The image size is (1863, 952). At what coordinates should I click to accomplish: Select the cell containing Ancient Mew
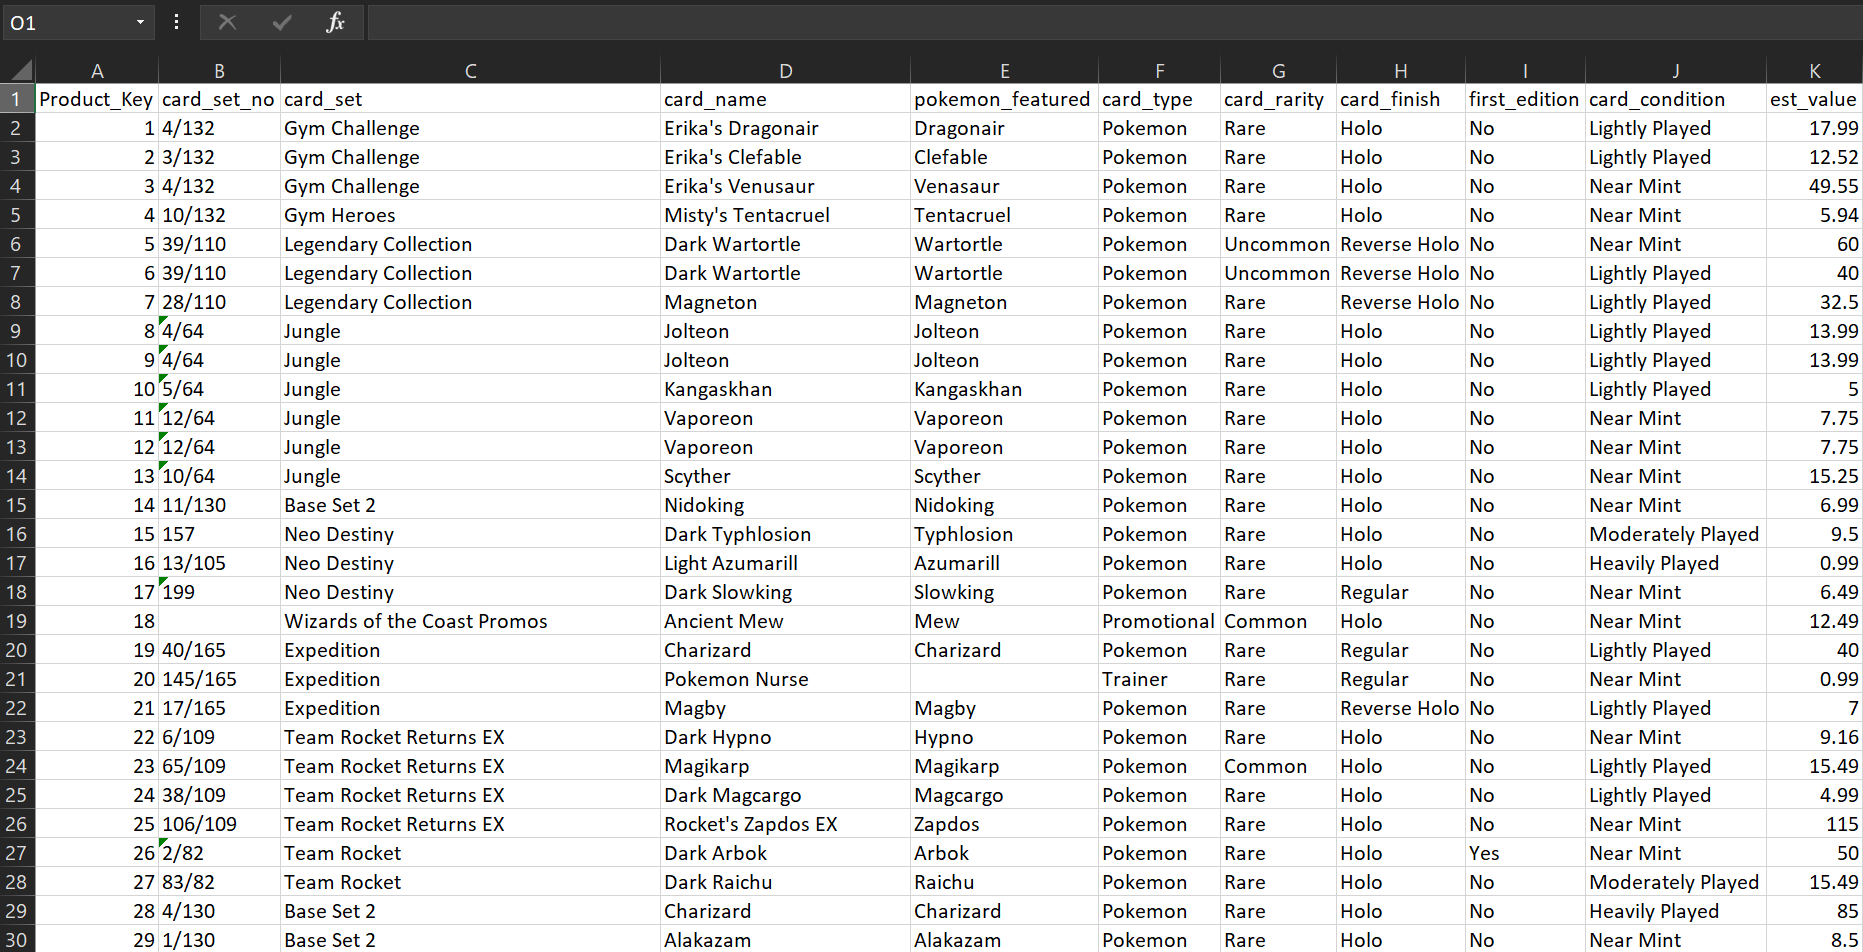click(785, 621)
